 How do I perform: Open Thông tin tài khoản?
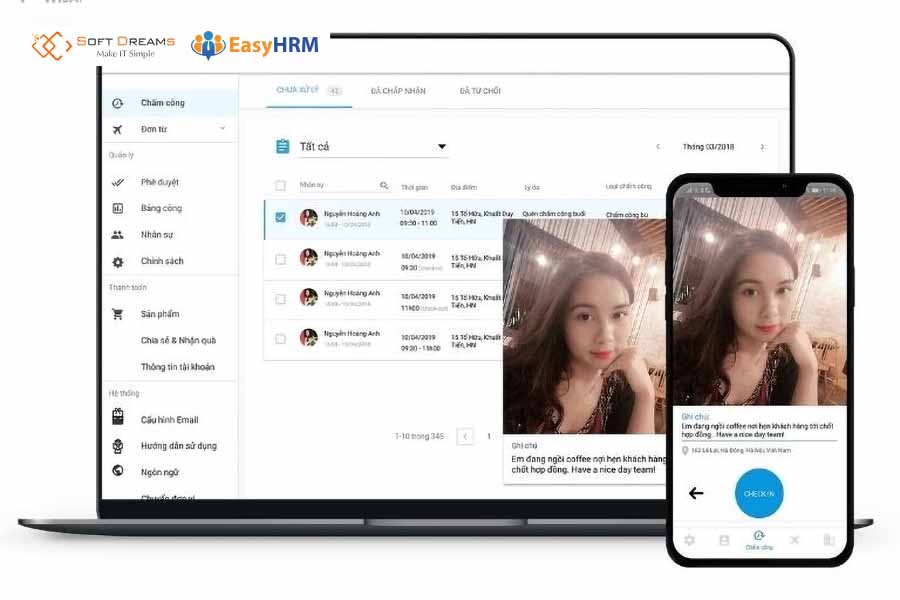[177, 367]
